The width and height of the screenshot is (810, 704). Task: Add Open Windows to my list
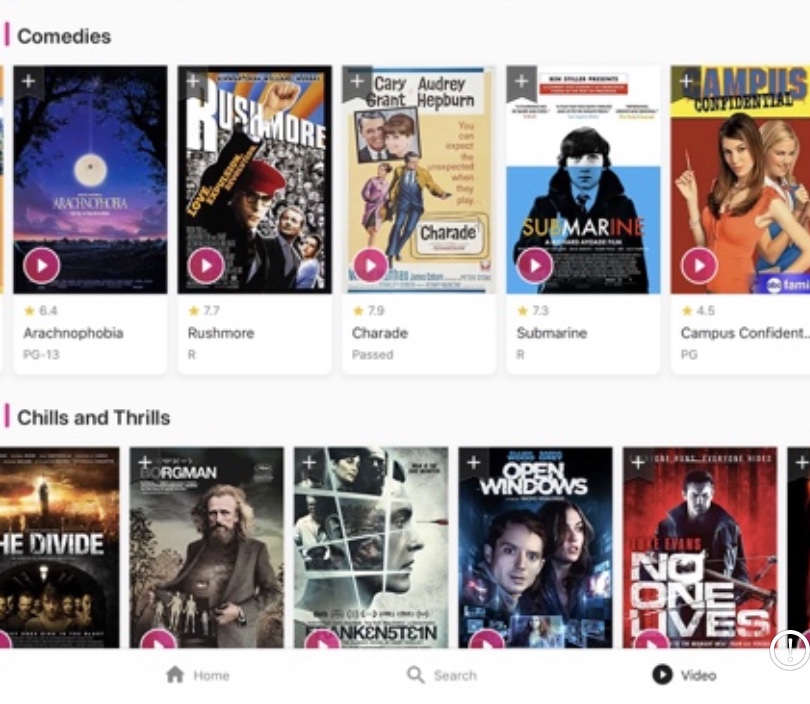point(473,462)
